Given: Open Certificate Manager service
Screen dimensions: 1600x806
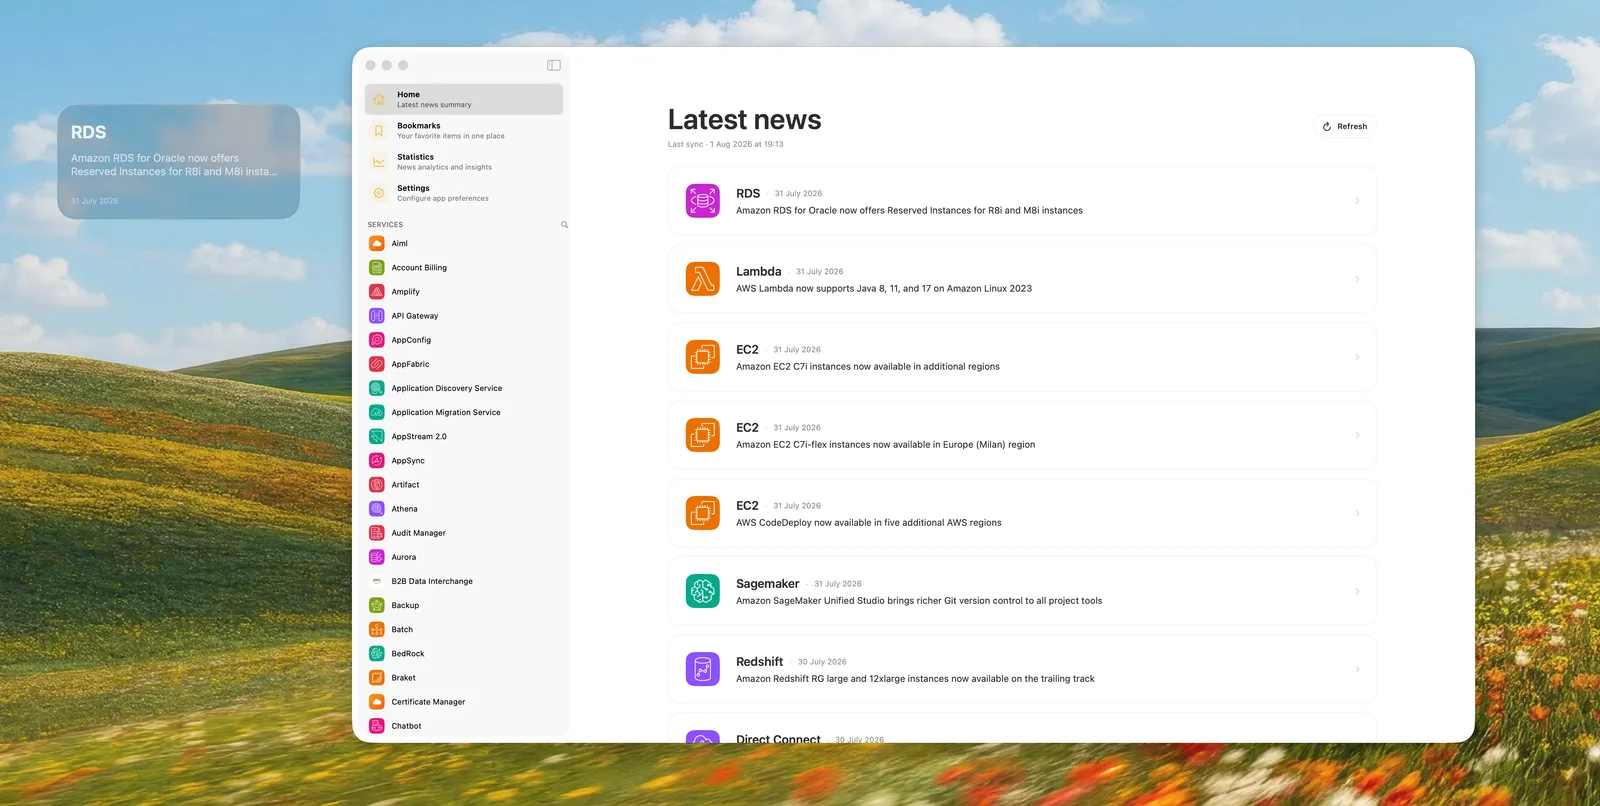Looking at the screenshot, I should 464,701.
